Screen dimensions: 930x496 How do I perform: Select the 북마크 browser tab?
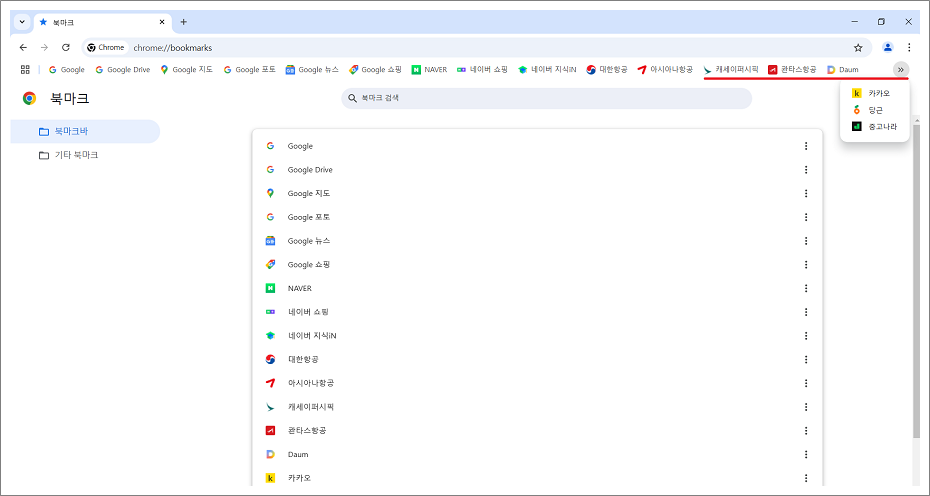tap(103, 22)
